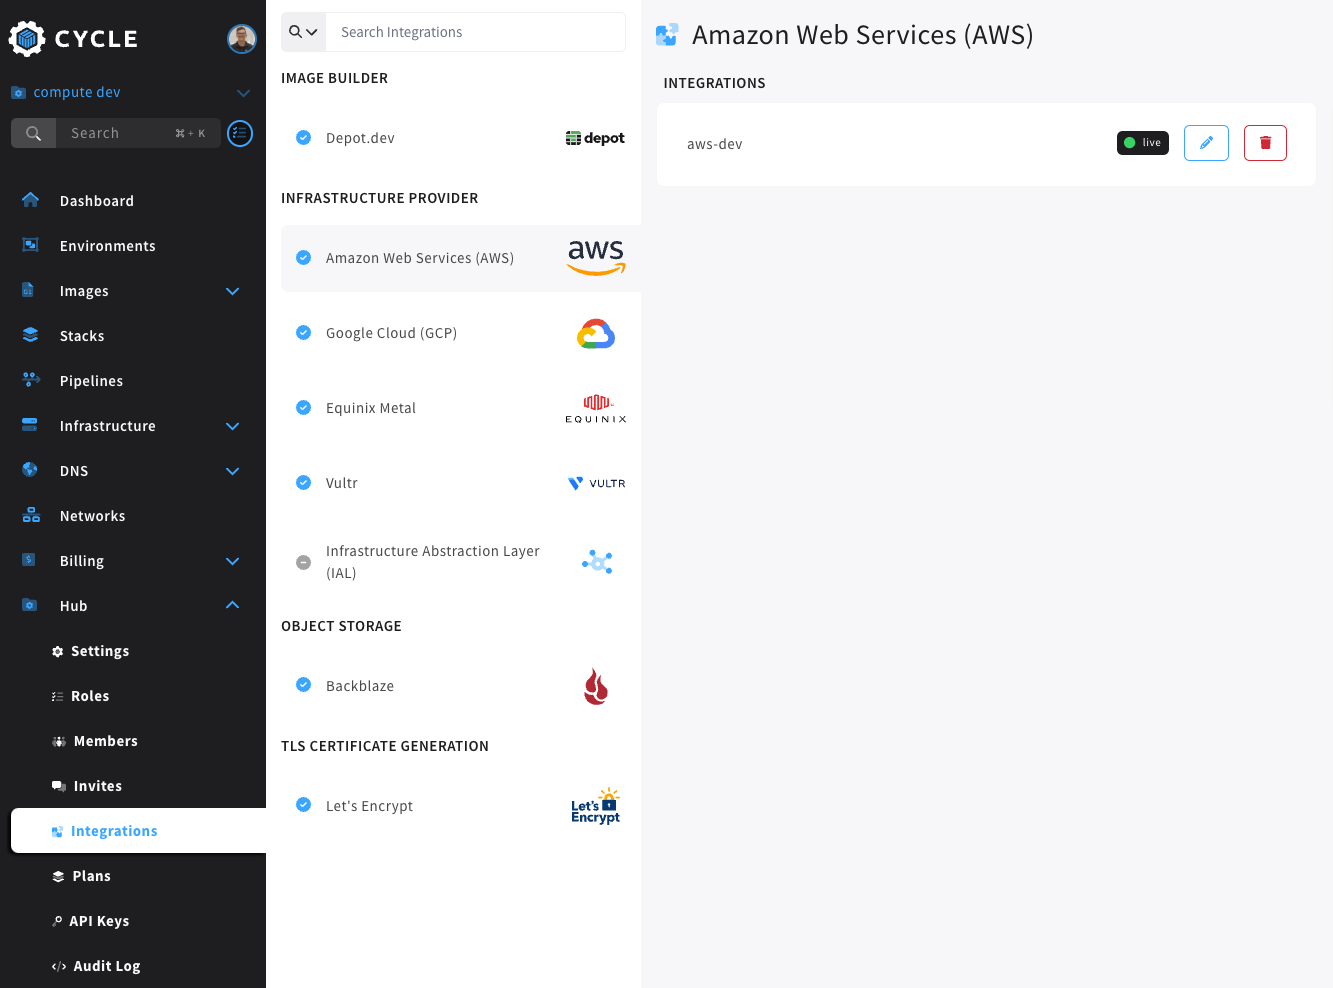Click the checkmark next to Equinix Metal
Viewport: 1333px width, 988px height.
[x=304, y=408]
